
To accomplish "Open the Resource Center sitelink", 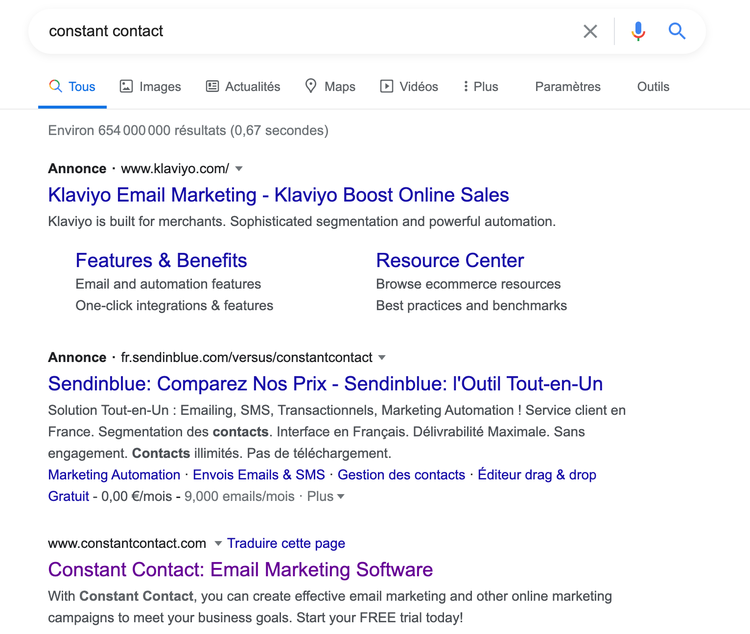I will pos(450,261).
